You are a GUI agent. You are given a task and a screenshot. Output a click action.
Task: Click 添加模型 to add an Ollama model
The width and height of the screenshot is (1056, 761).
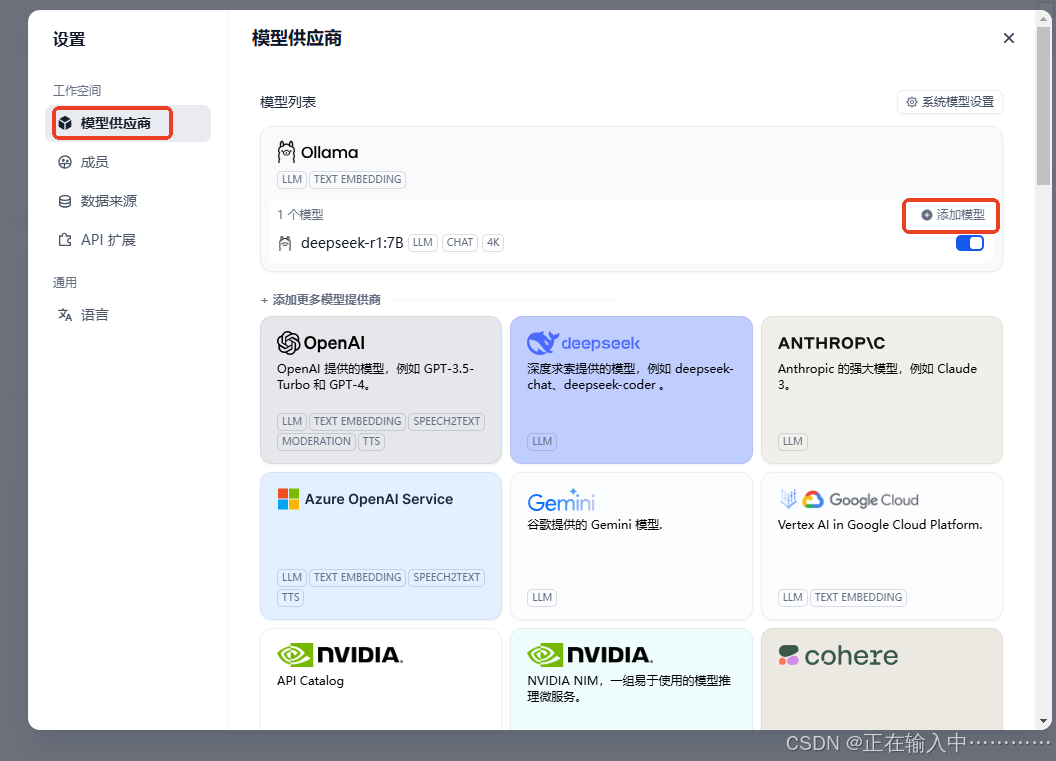point(952,215)
